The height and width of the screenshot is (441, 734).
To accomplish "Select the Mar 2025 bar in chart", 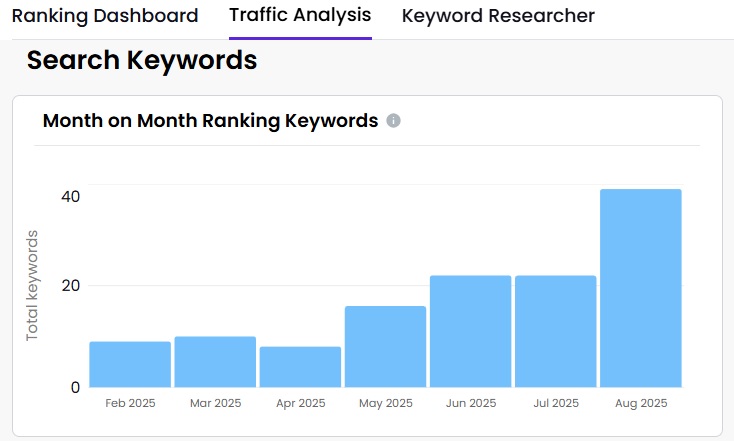I will (x=215, y=362).
